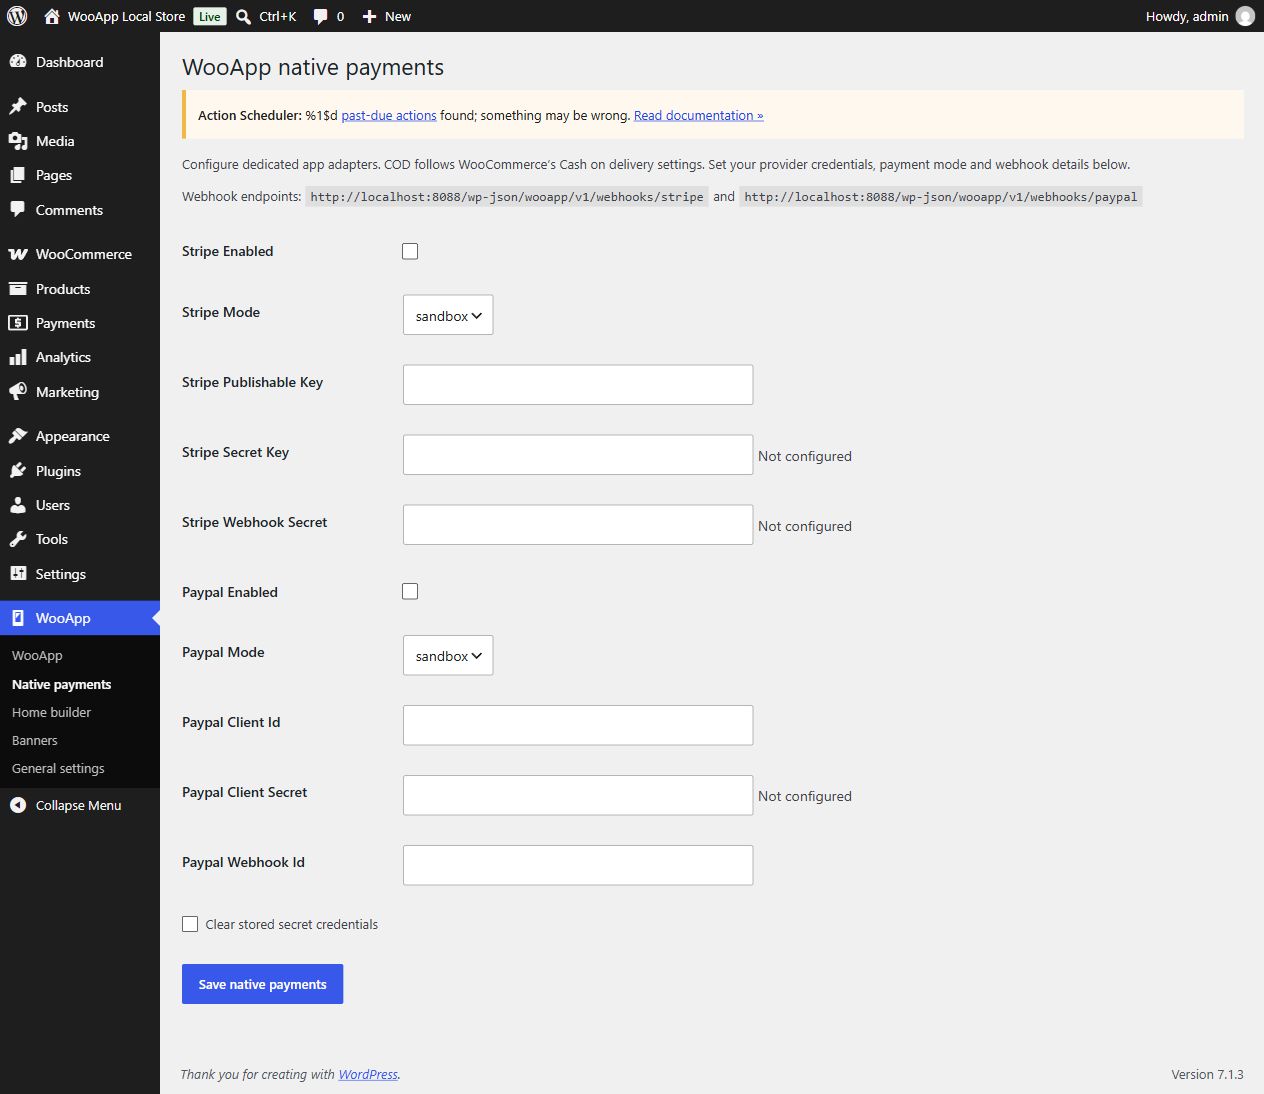The width and height of the screenshot is (1264, 1094).
Task: Click the Dashboard gauge icon
Action: 18,62
